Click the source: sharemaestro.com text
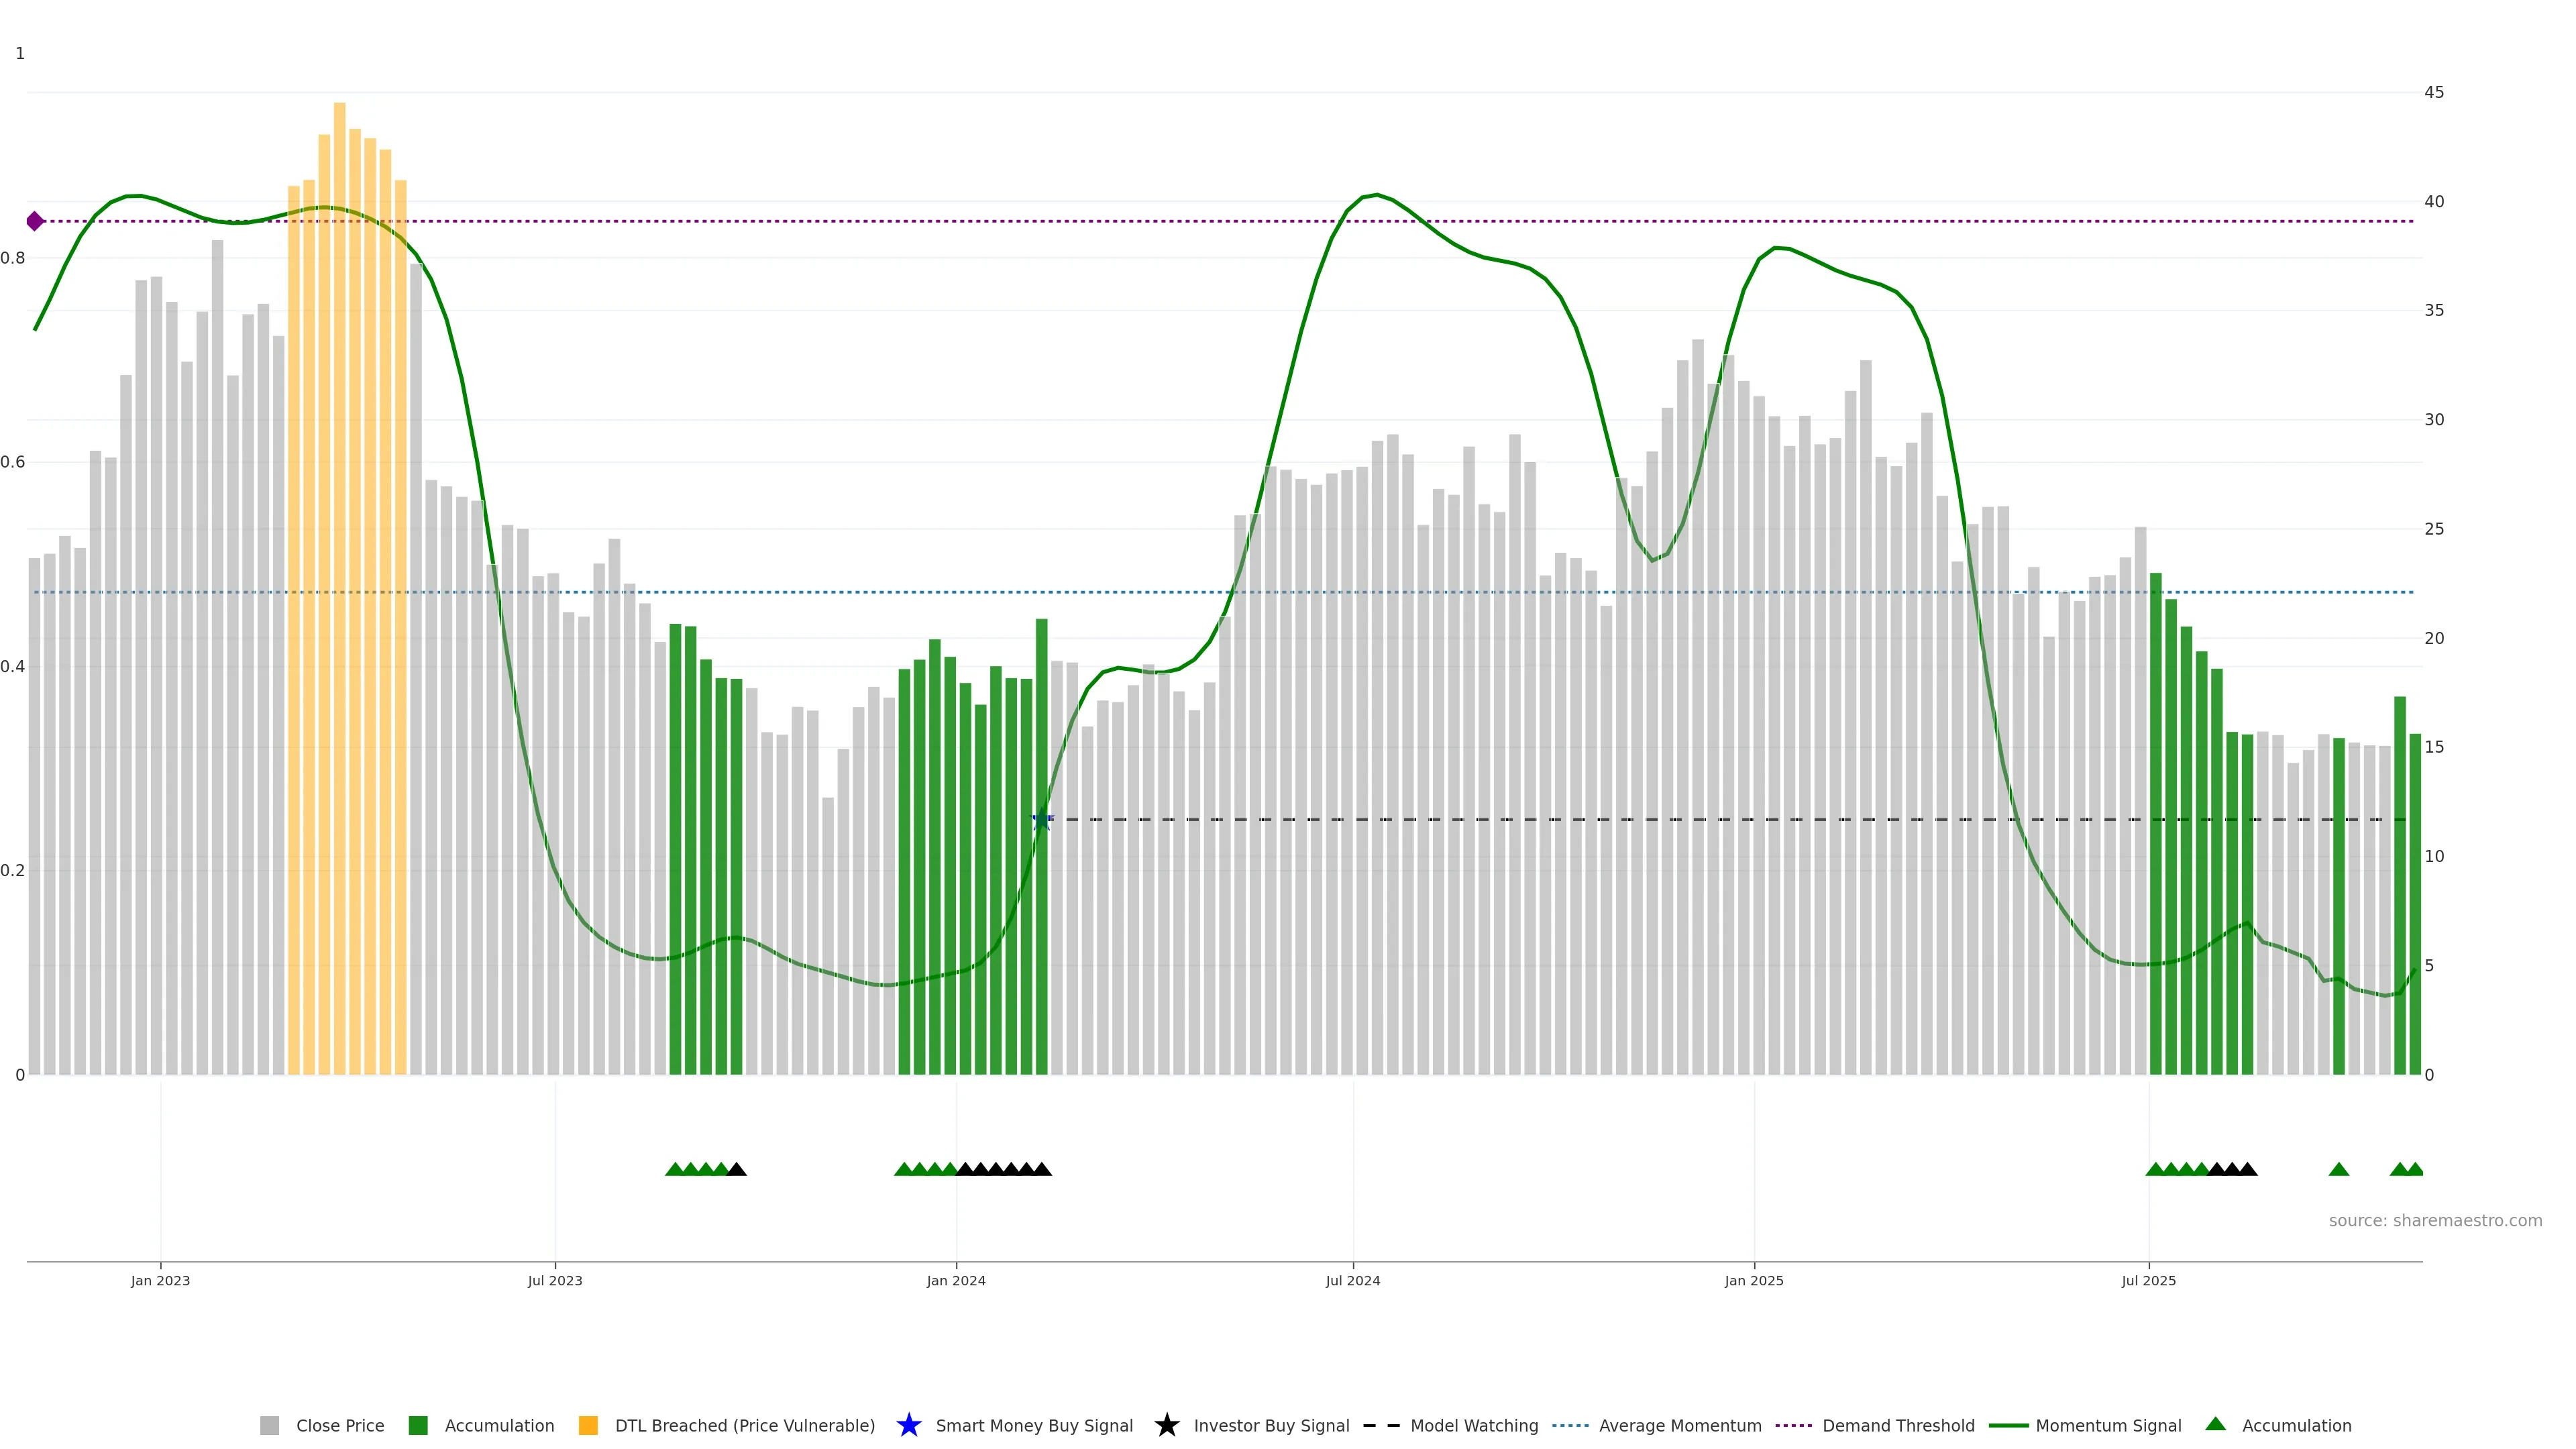The image size is (2576, 1449). 2435,1220
